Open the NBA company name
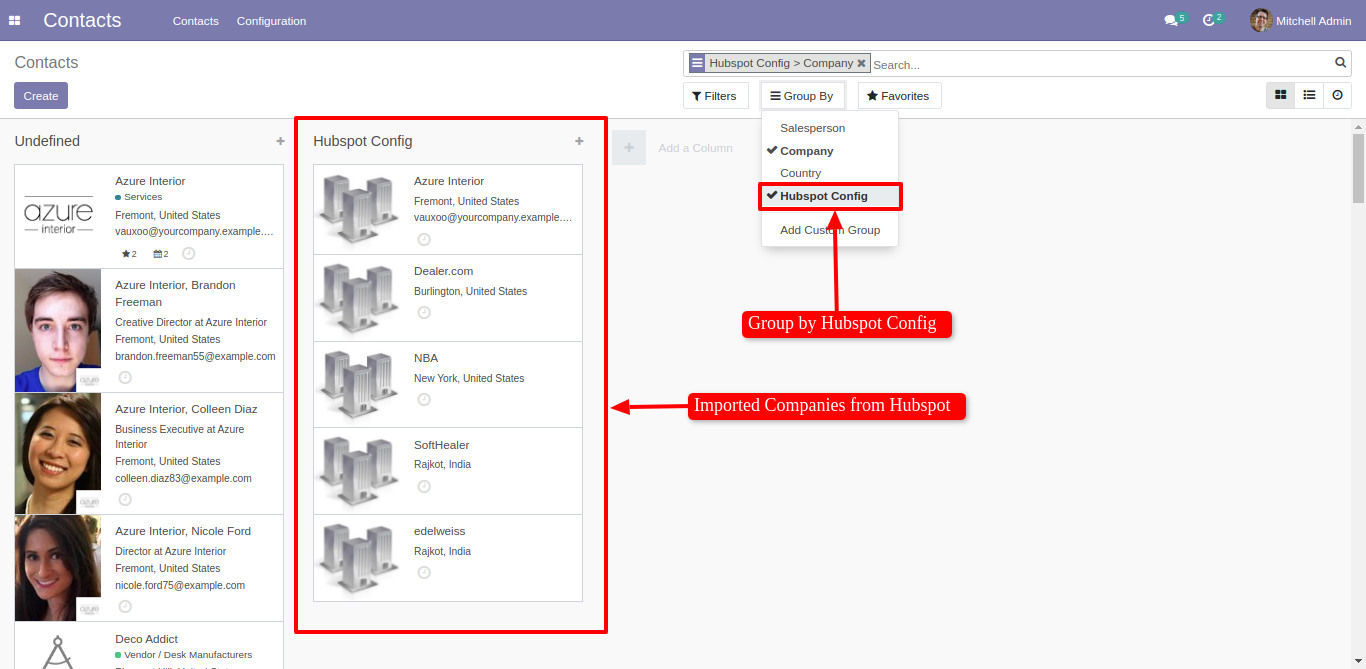This screenshot has width=1366, height=669. 425,358
